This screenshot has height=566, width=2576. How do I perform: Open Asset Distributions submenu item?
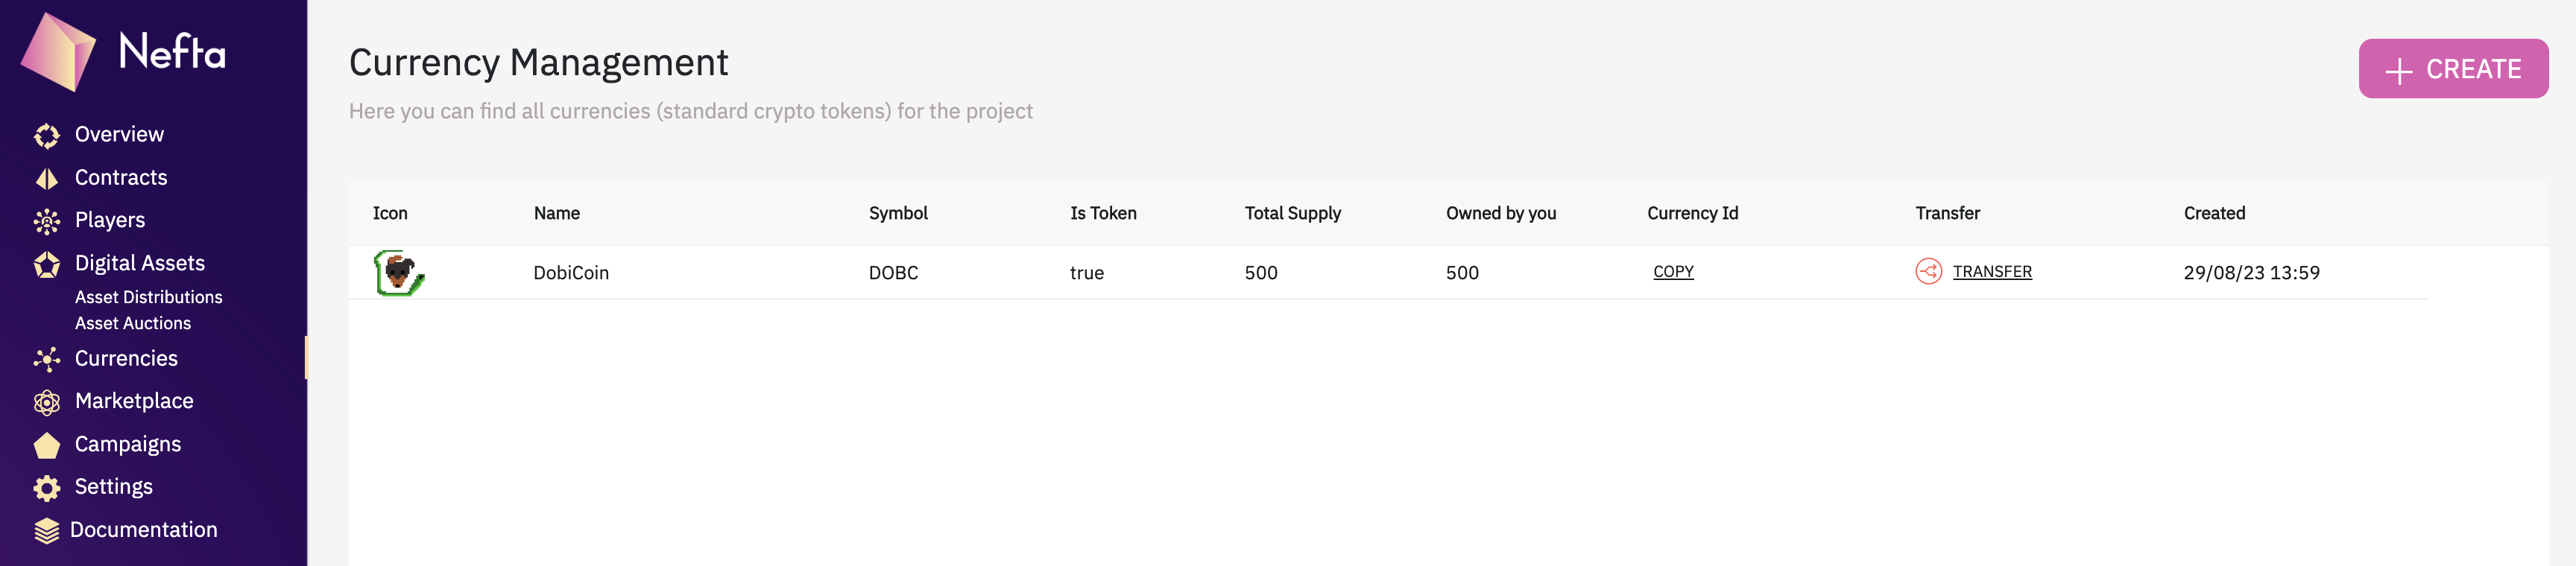149,297
